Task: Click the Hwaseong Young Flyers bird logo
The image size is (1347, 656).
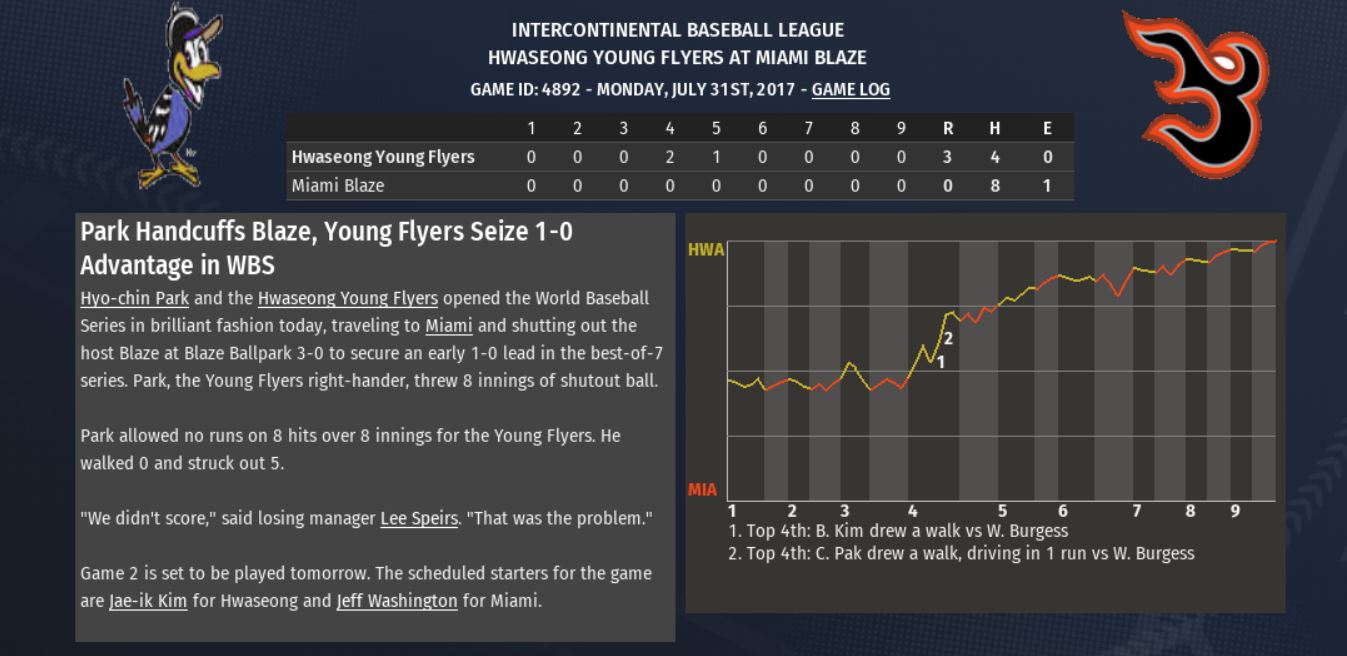Action: click(172, 95)
